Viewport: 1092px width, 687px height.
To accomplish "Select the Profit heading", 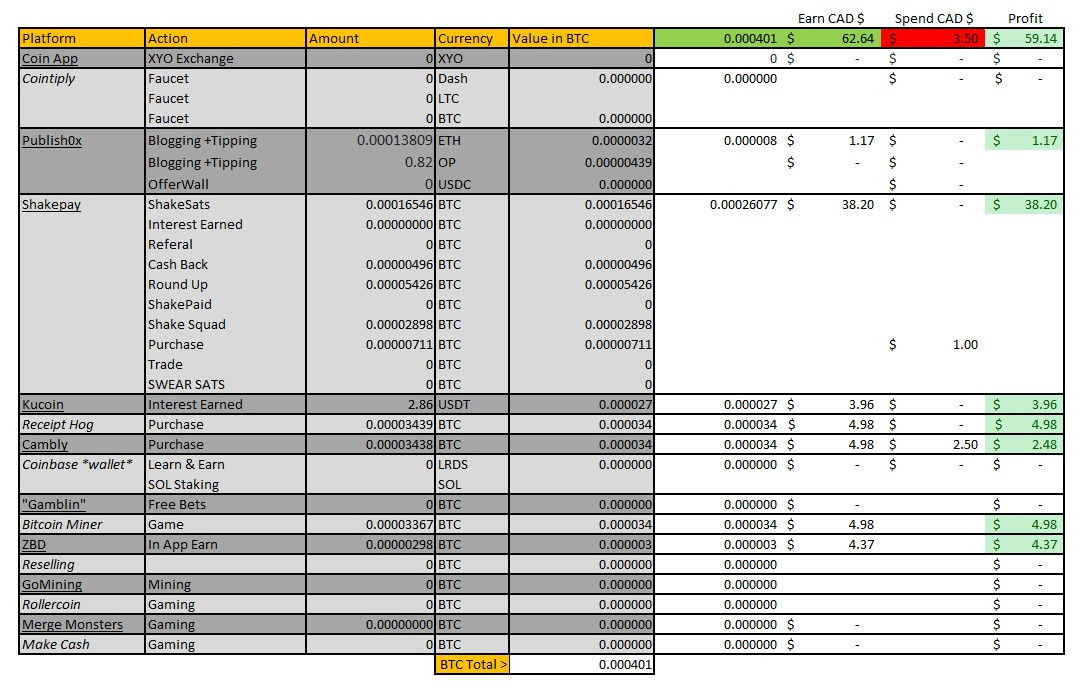I will (1025, 18).
